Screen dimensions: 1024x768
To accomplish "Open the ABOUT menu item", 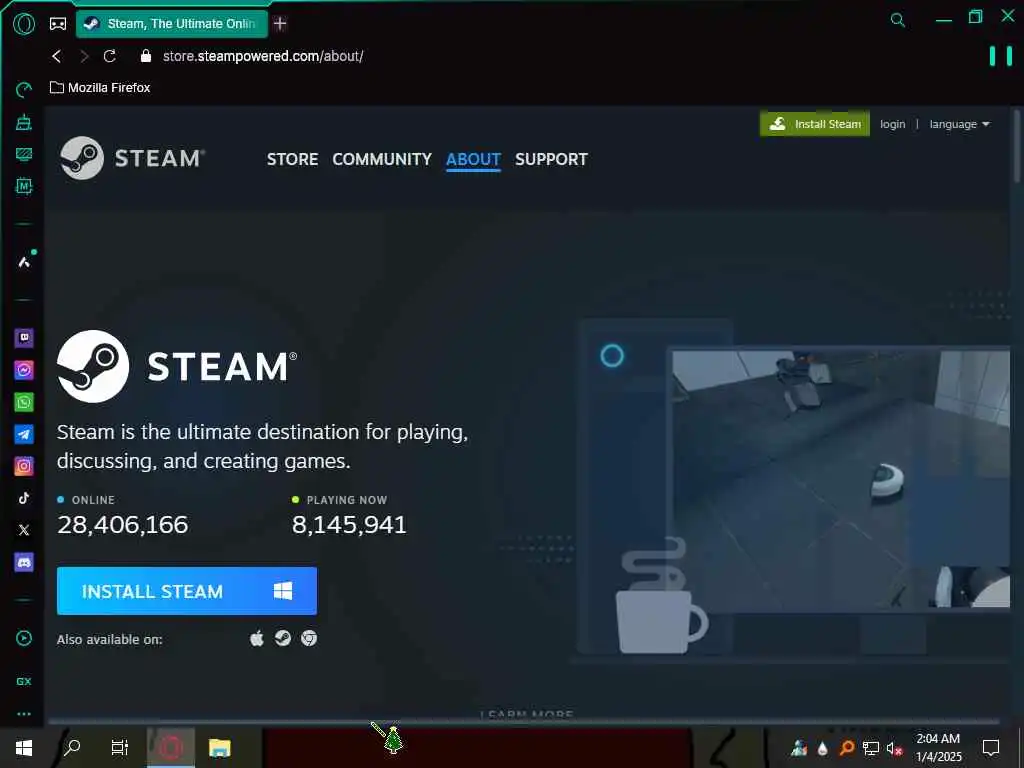I will pyautogui.click(x=473, y=159).
